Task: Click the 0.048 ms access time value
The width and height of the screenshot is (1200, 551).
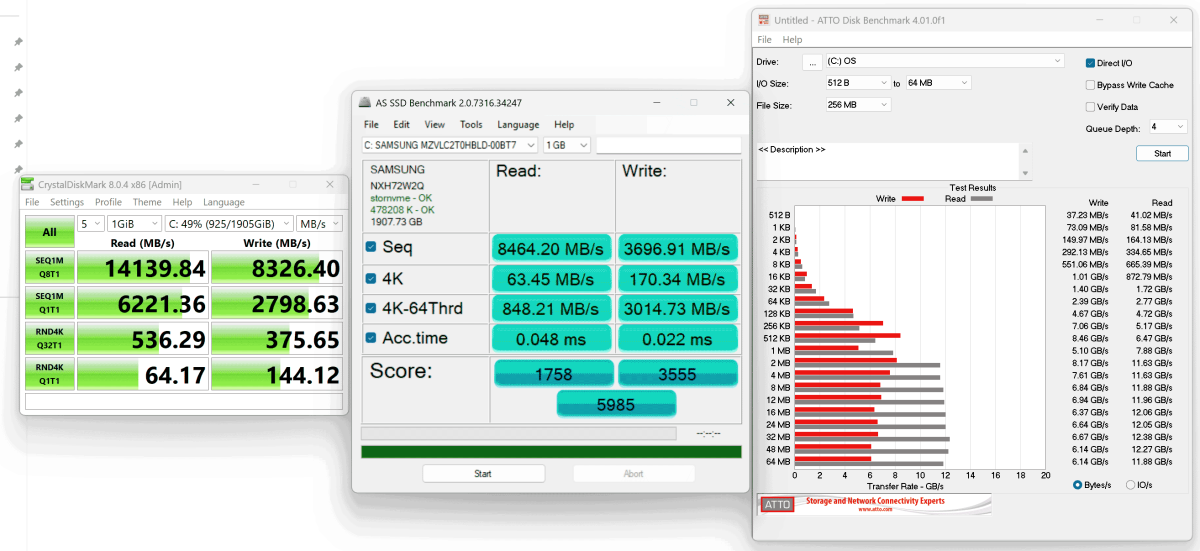Action: (551, 339)
